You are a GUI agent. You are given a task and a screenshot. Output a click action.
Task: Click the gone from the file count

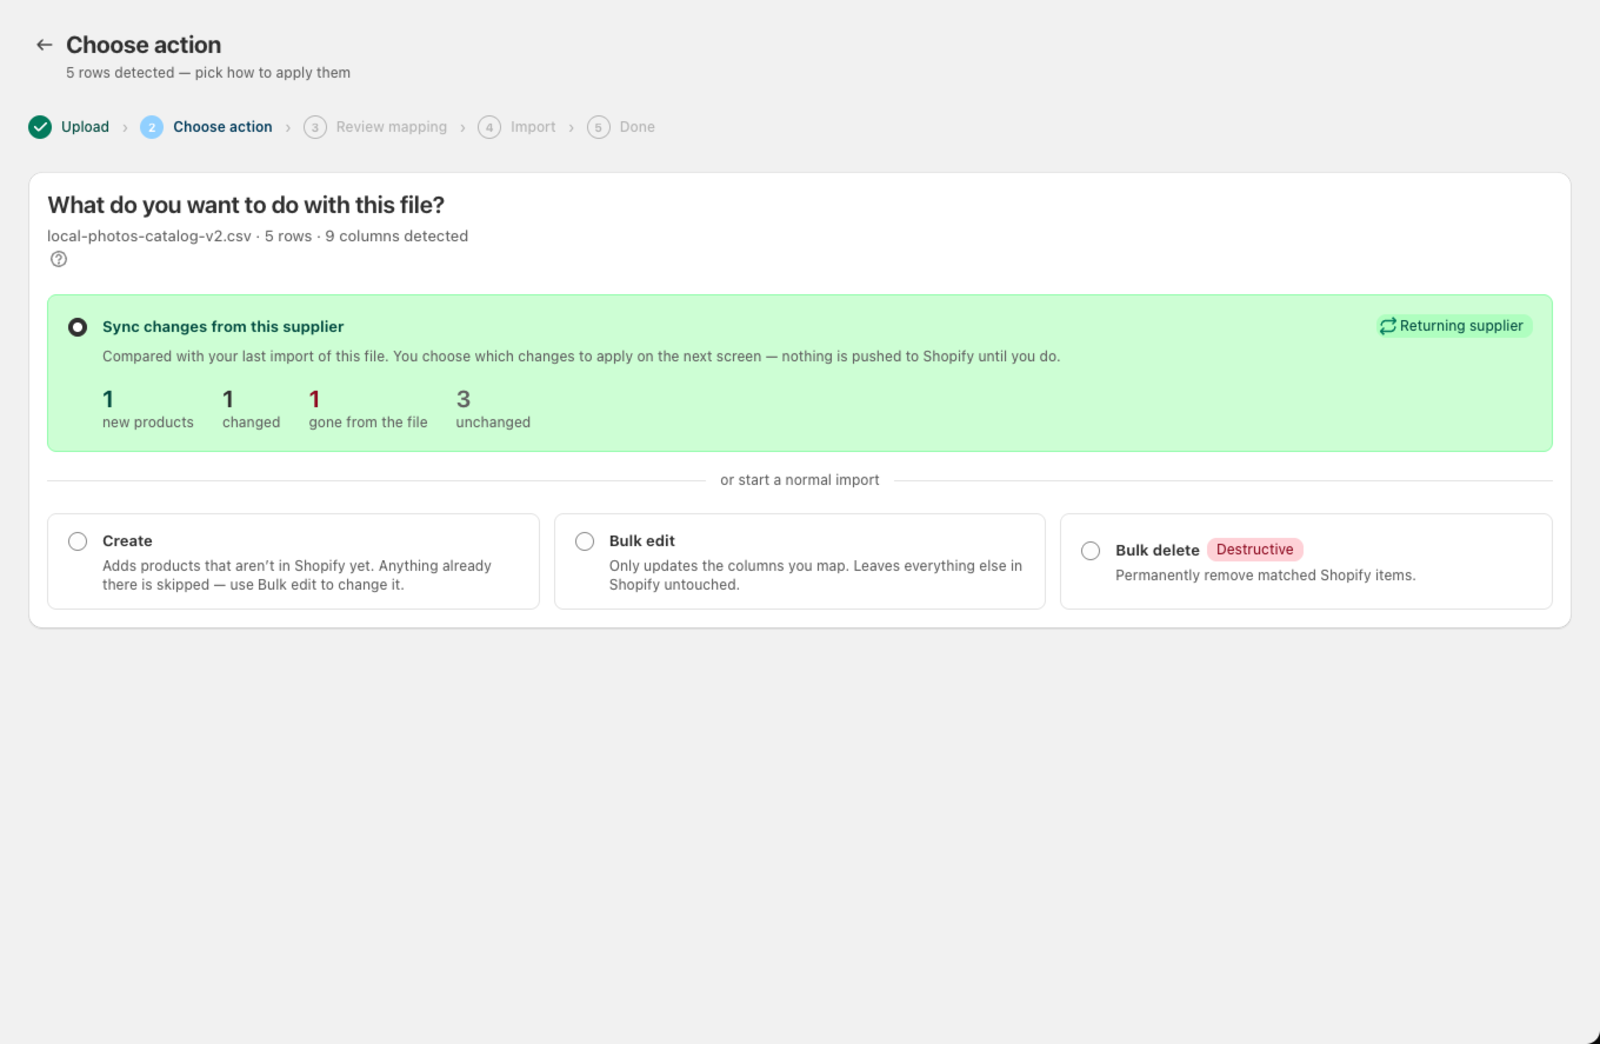pos(314,400)
